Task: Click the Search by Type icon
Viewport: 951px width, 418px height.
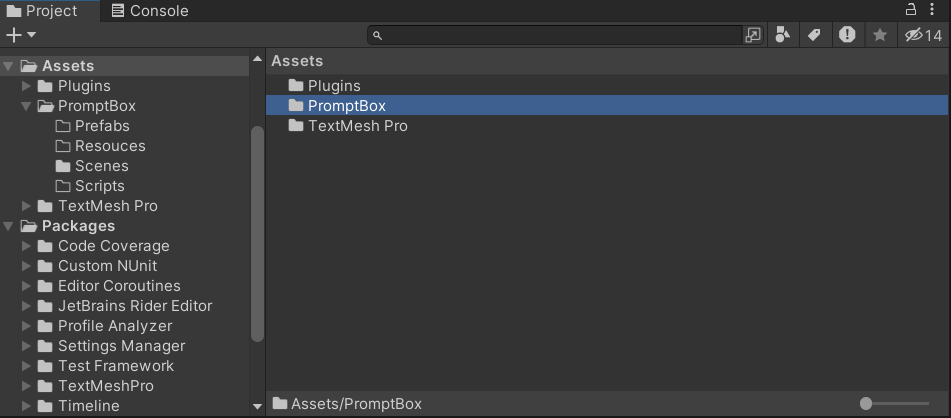Action: 783,35
